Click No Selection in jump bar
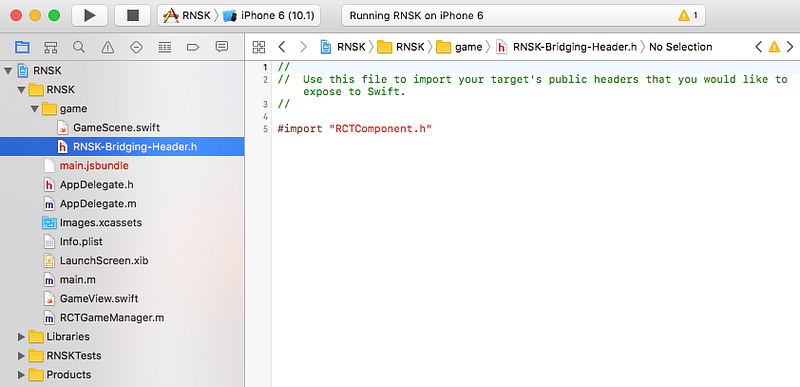This screenshot has width=800, height=387. [x=681, y=47]
